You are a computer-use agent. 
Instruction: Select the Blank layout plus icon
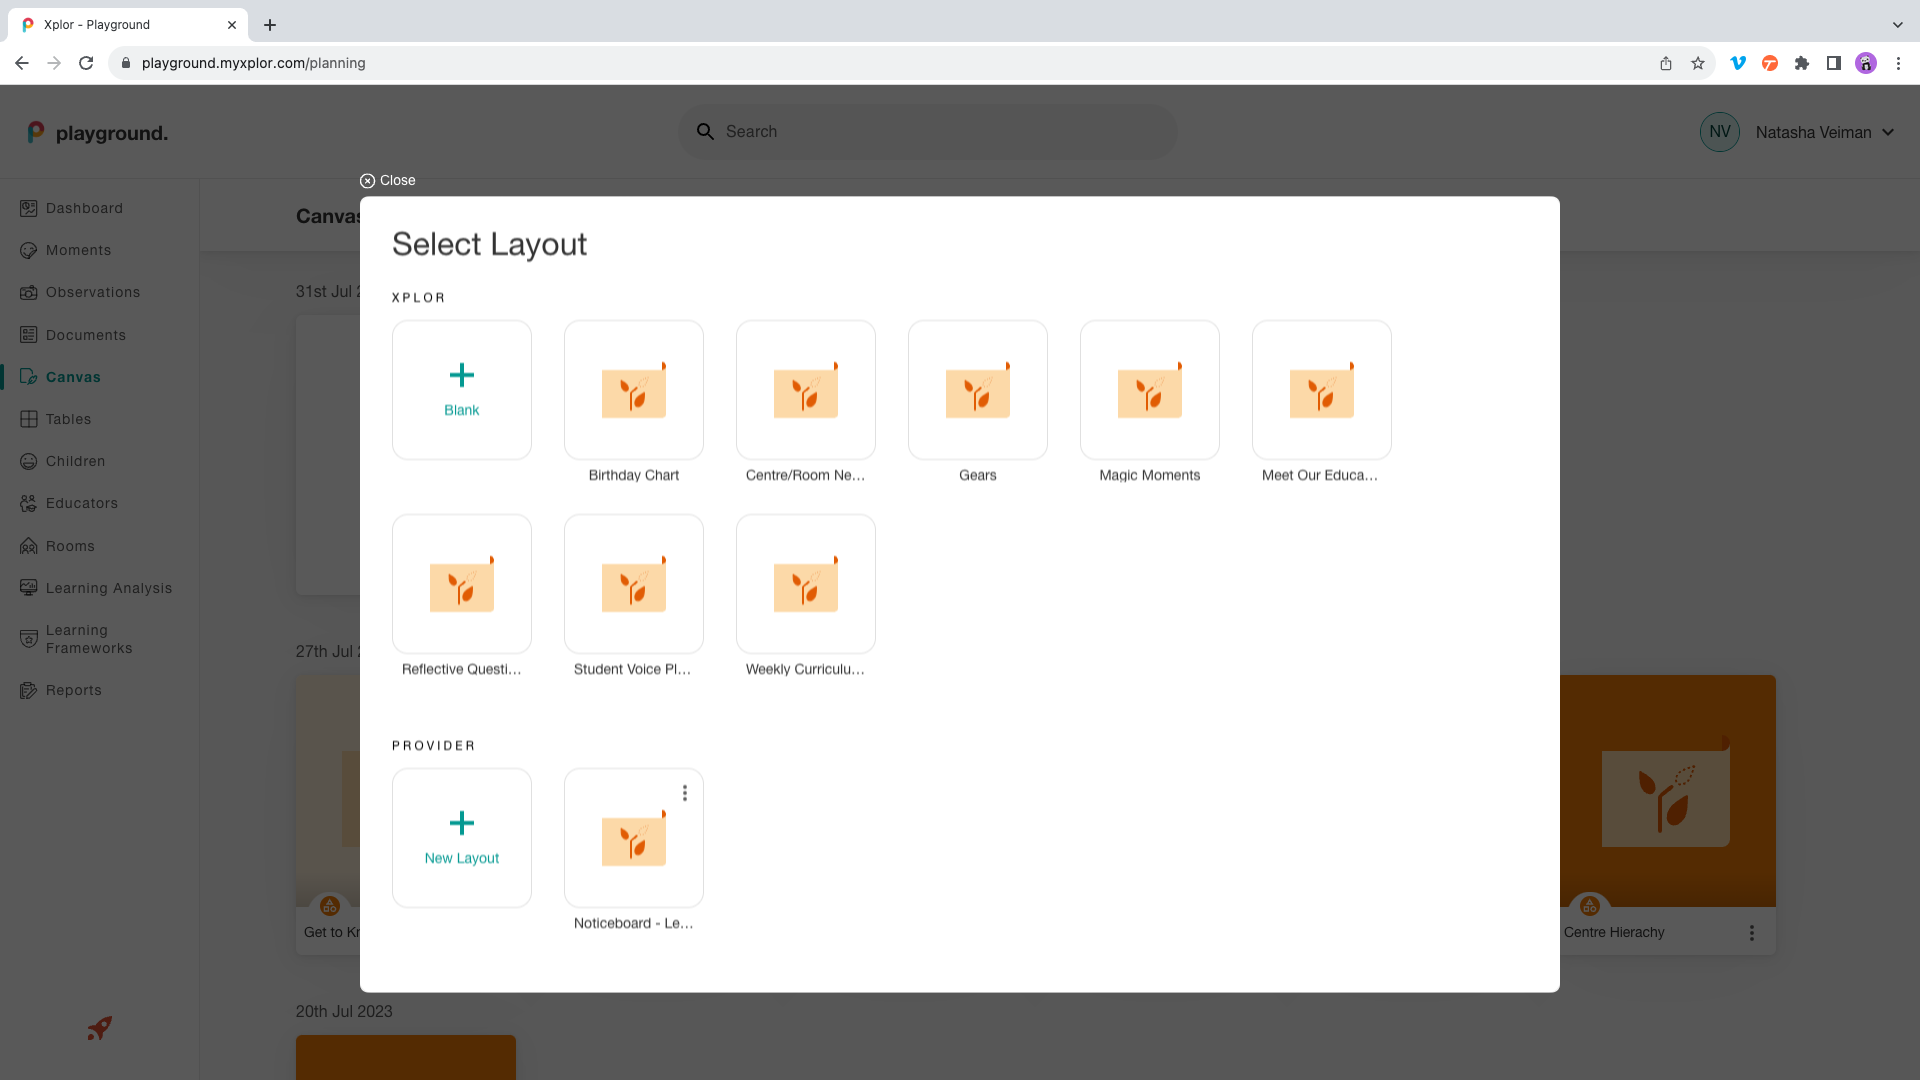(461, 375)
